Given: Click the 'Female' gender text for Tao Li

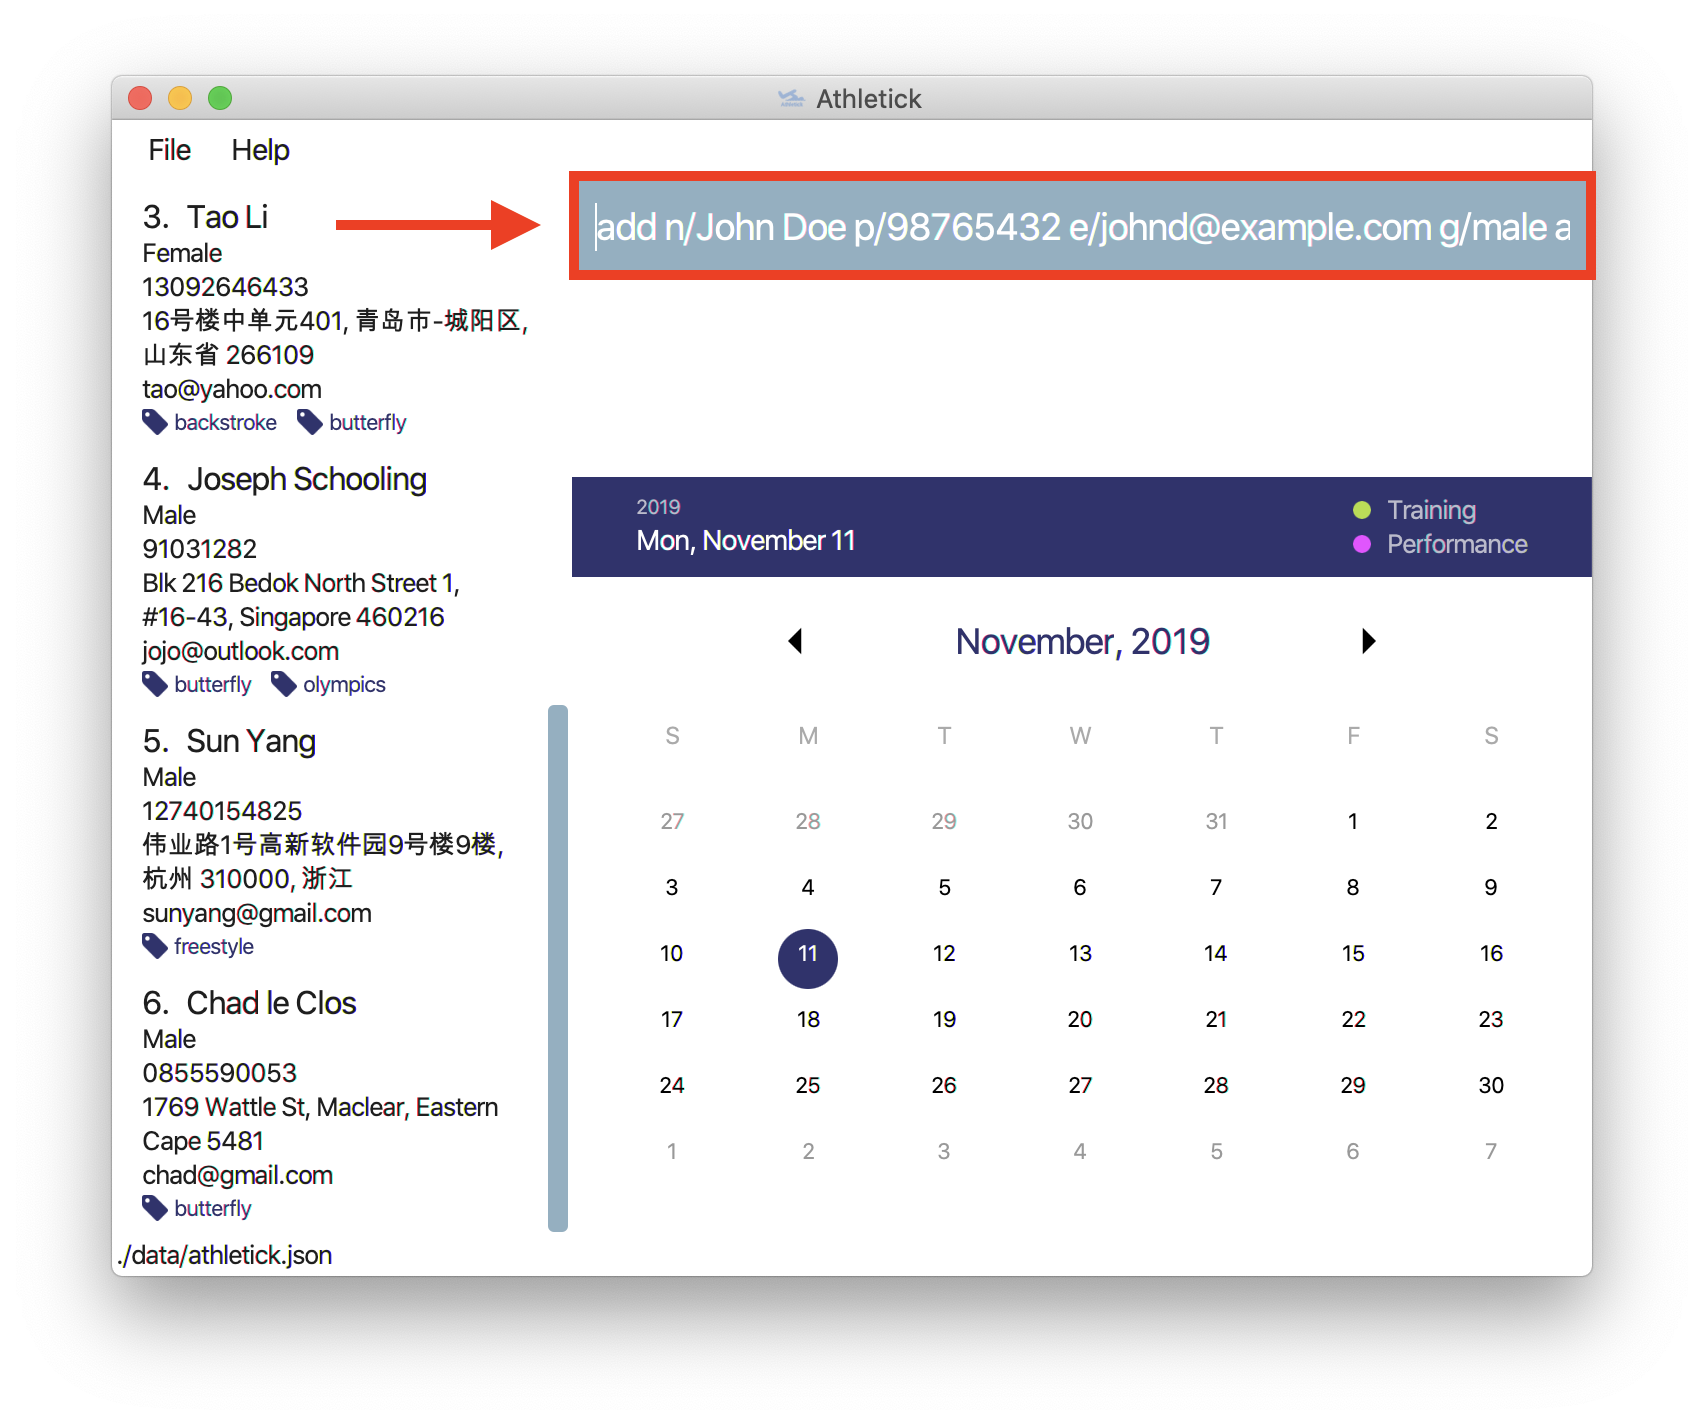Looking at the screenshot, I should click(182, 253).
